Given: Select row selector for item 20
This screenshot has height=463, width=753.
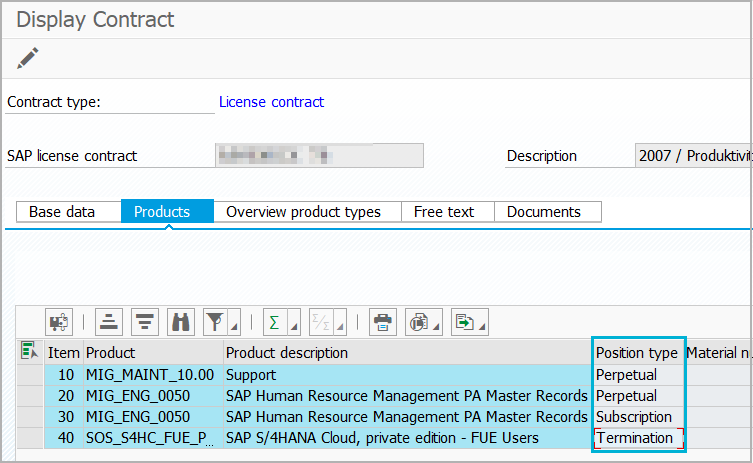Looking at the screenshot, I should pos(30,396).
